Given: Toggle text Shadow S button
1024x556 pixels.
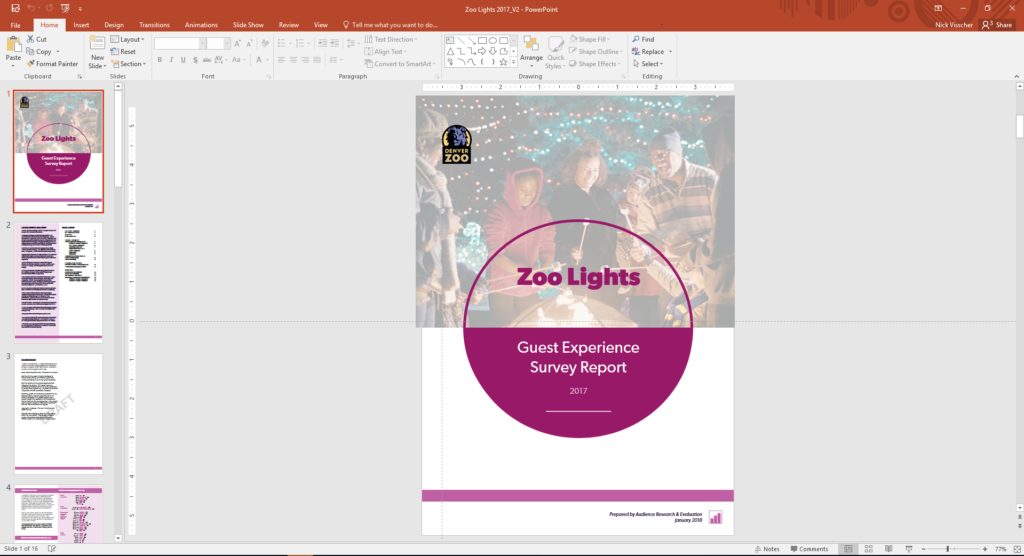Looking at the screenshot, I should (x=195, y=60).
